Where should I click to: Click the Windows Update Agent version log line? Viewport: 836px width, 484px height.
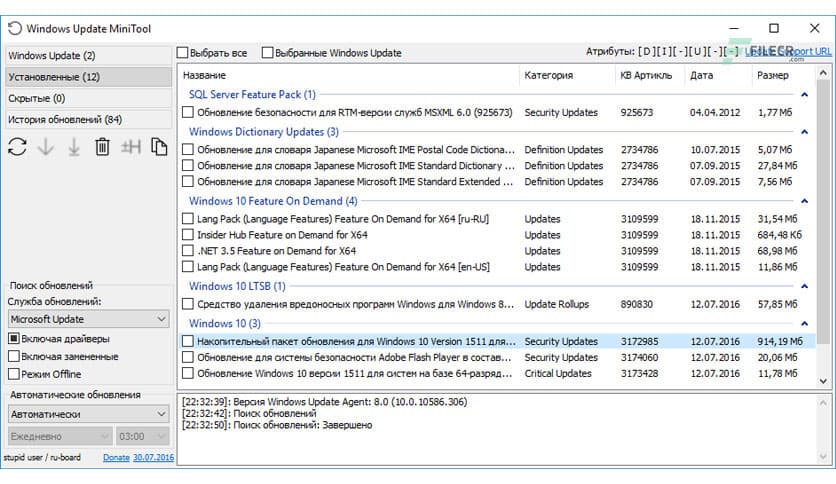(x=324, y=401)
